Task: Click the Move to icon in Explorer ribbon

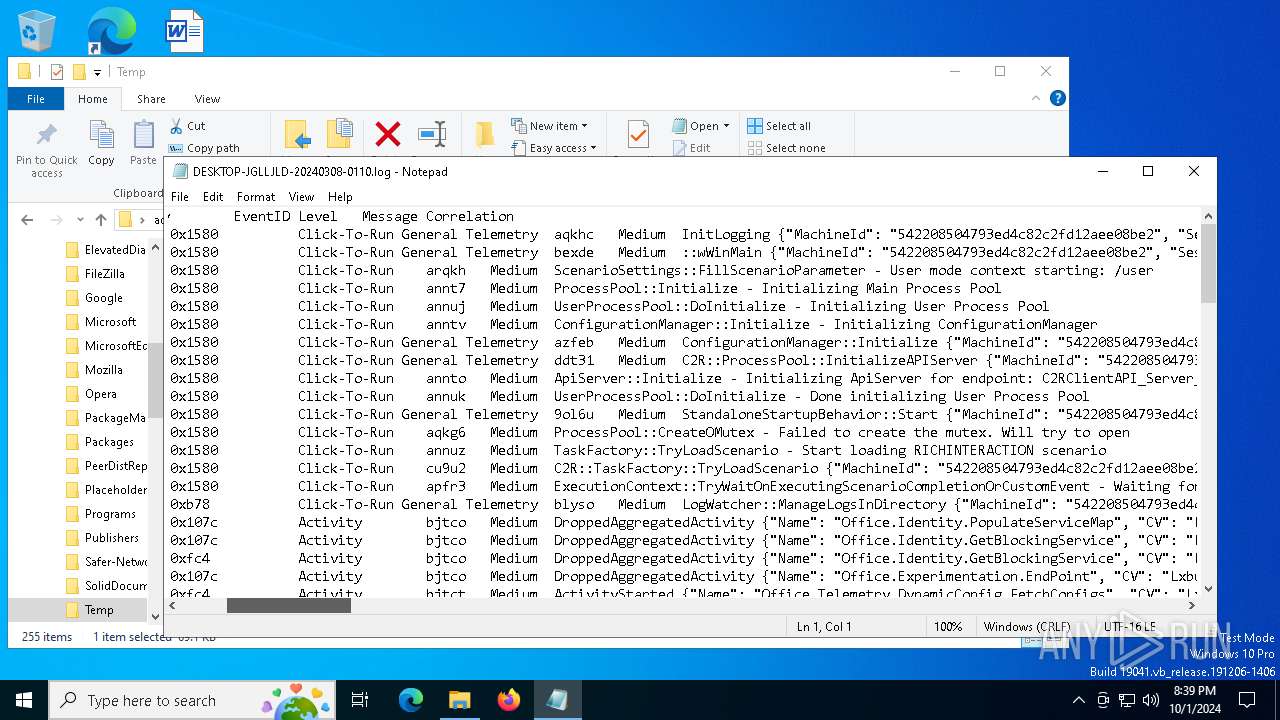Action: 298,134
